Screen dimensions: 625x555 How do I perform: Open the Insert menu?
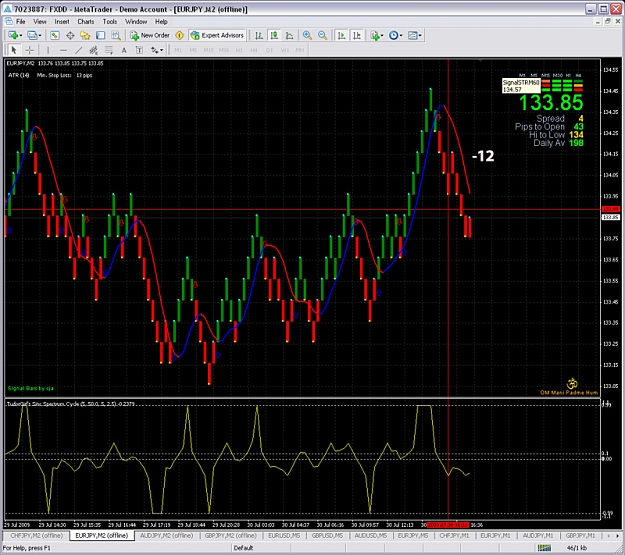pyautogui.click(x=62, y=22)
